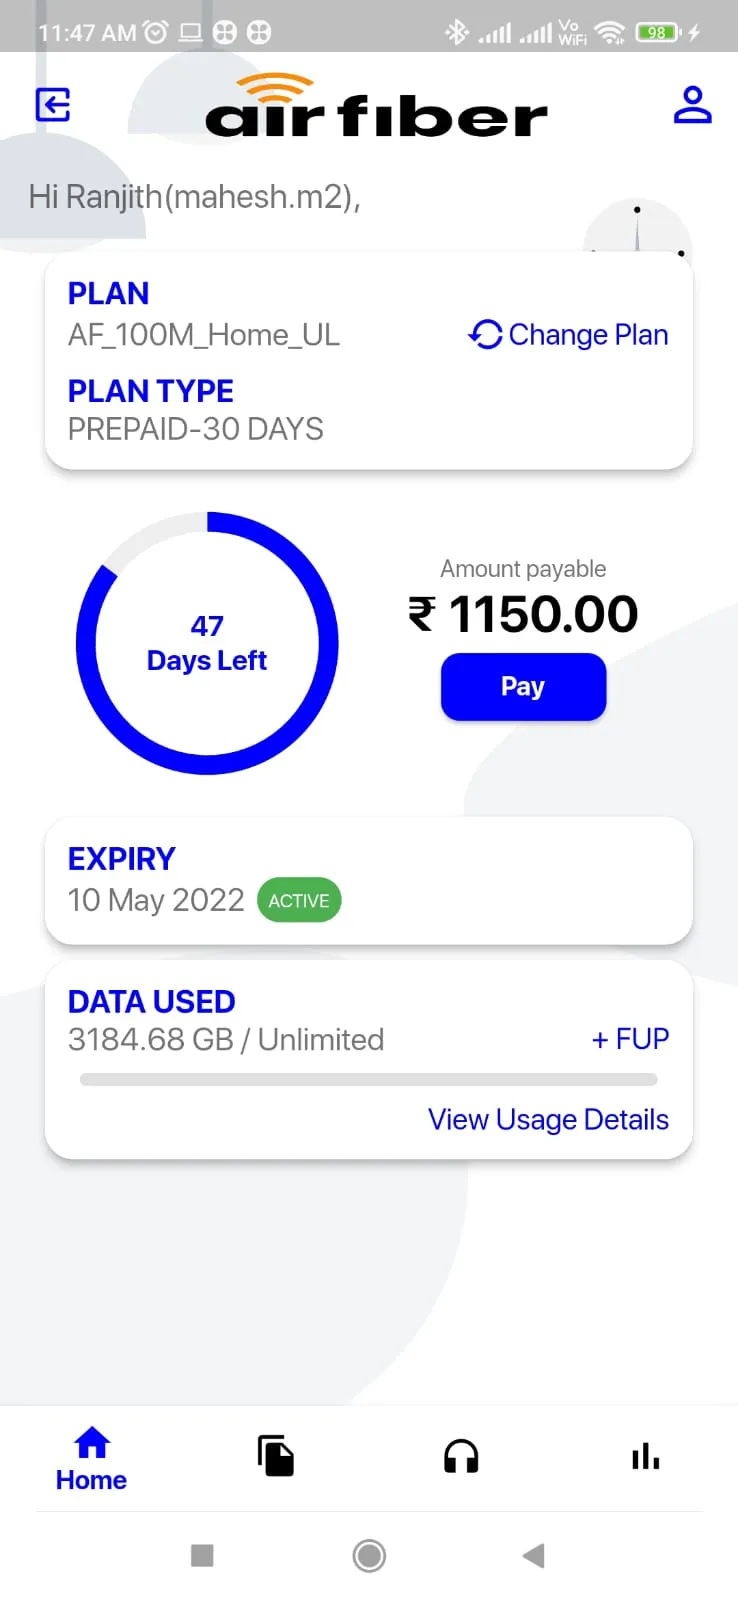Tap the Android recent apps square
This screenshot has width=738, height=1600.
pos(202,1555)
